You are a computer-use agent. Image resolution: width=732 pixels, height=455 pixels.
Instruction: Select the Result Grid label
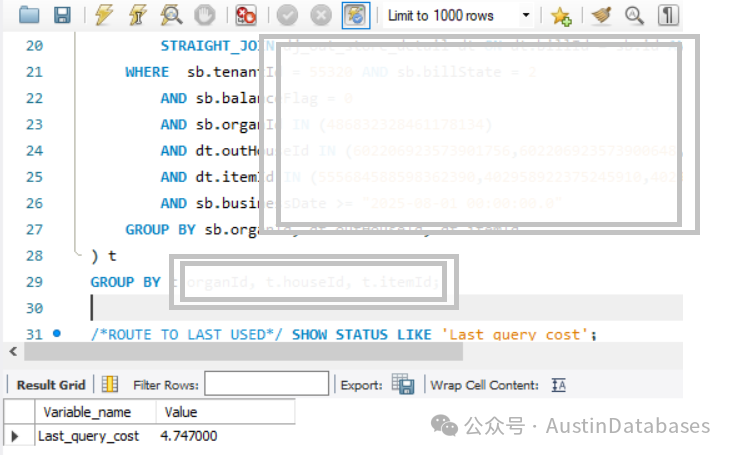click(x=51, y=385)
